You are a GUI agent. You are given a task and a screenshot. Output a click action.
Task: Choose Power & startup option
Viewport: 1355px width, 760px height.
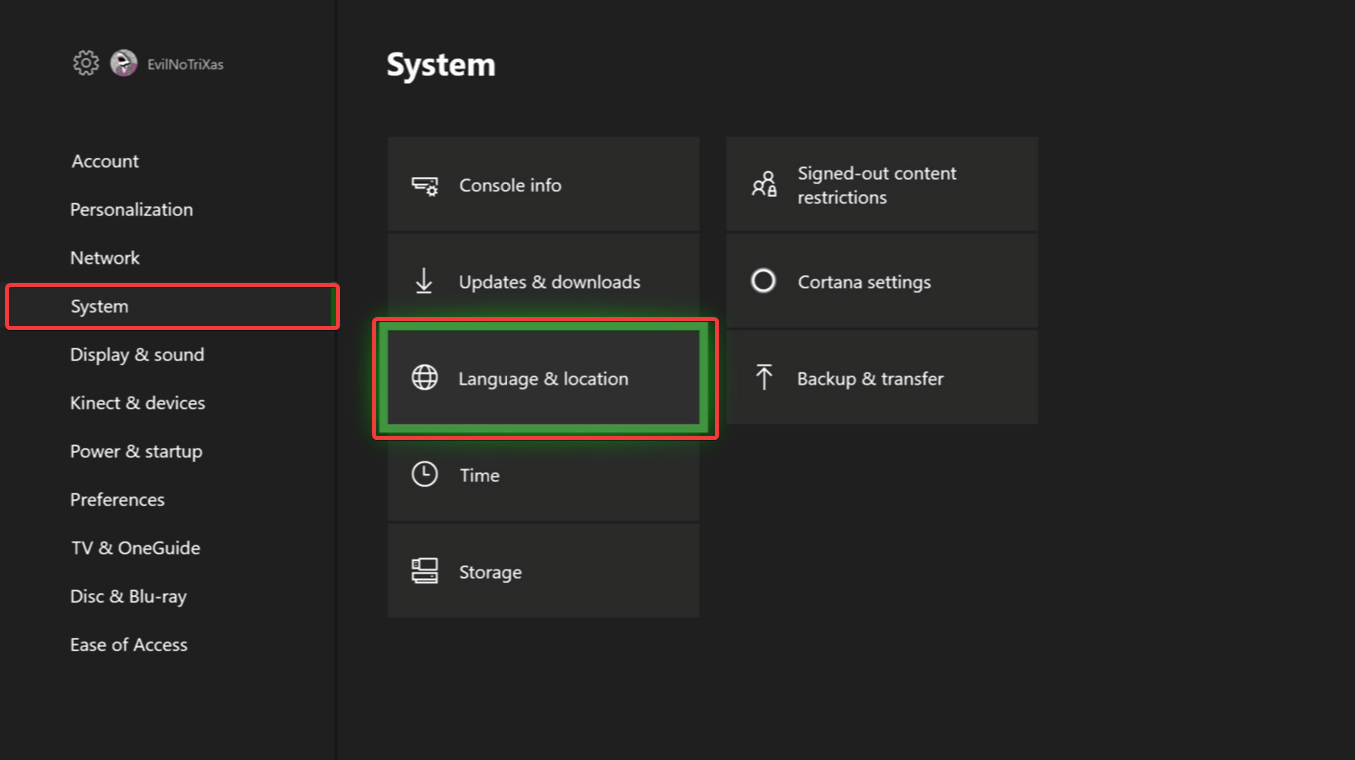[136, 451]
